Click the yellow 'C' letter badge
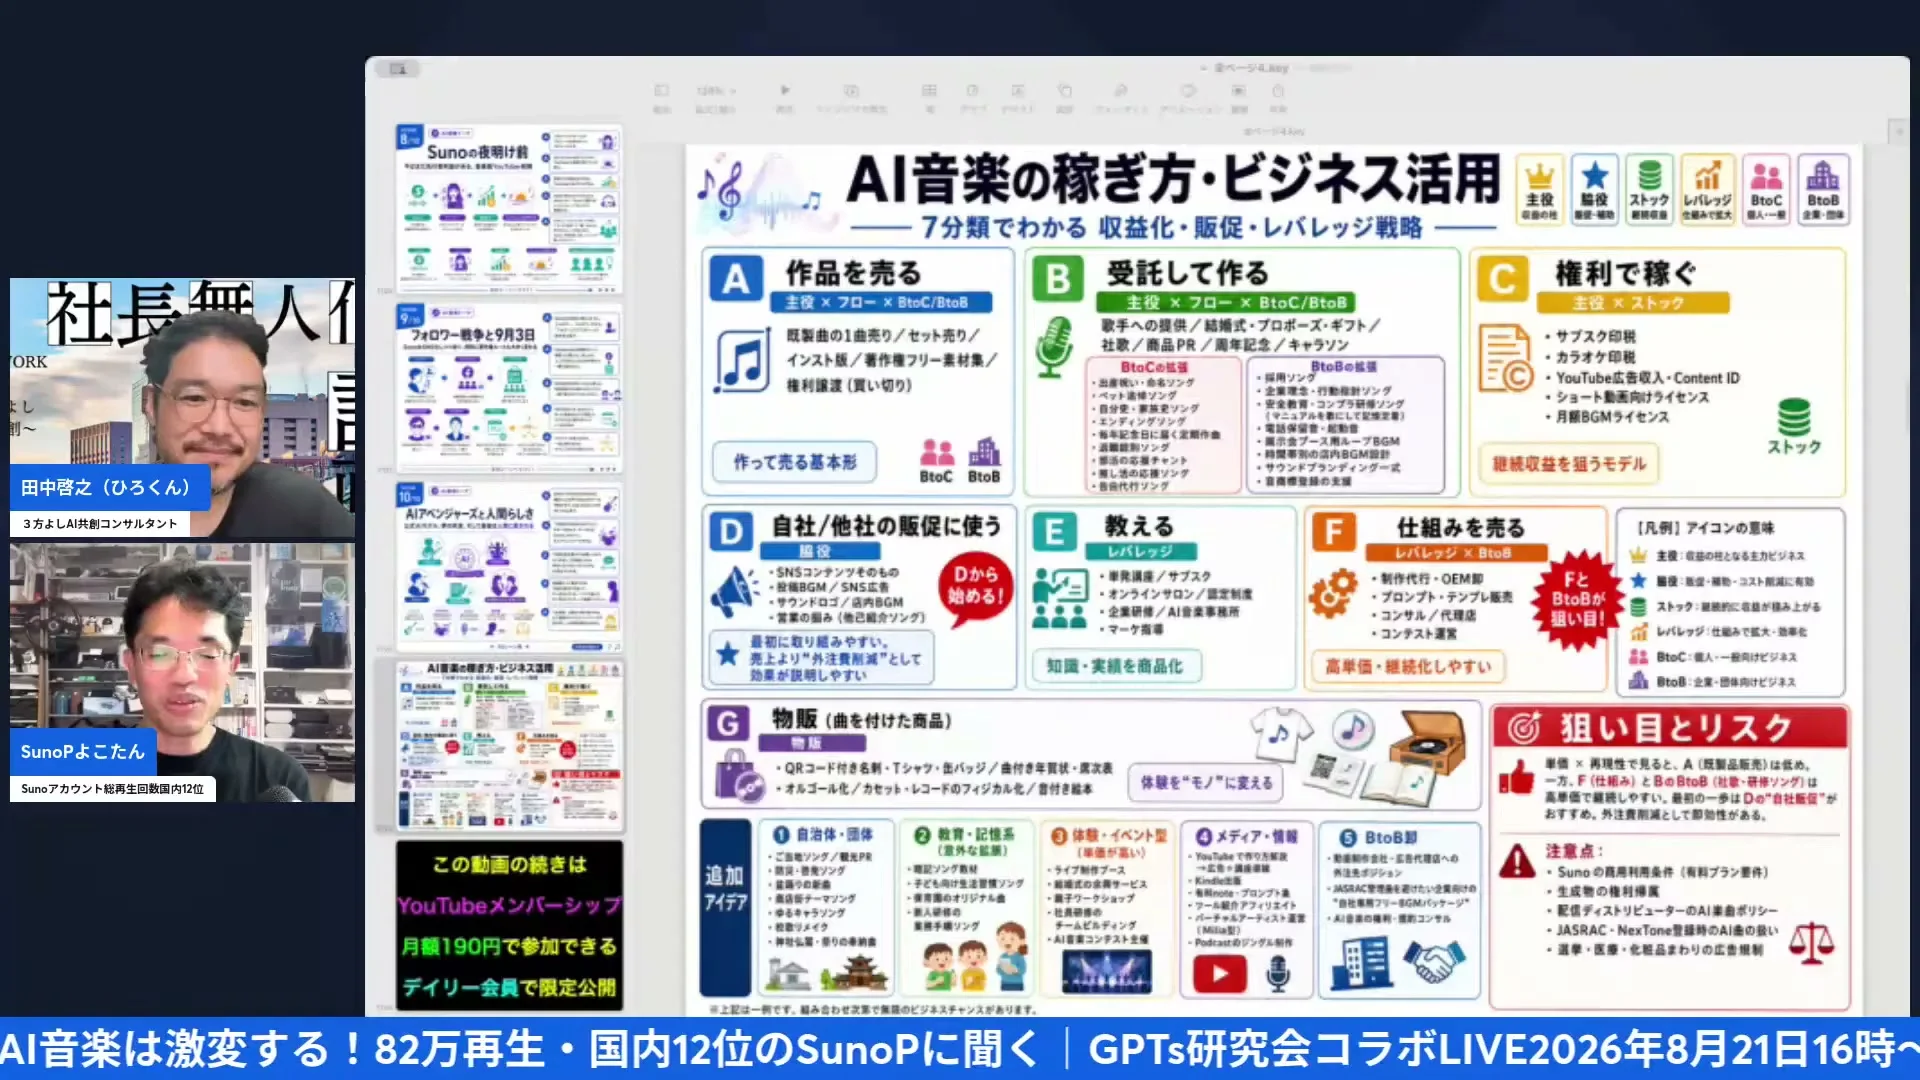 click(1502, 278)
